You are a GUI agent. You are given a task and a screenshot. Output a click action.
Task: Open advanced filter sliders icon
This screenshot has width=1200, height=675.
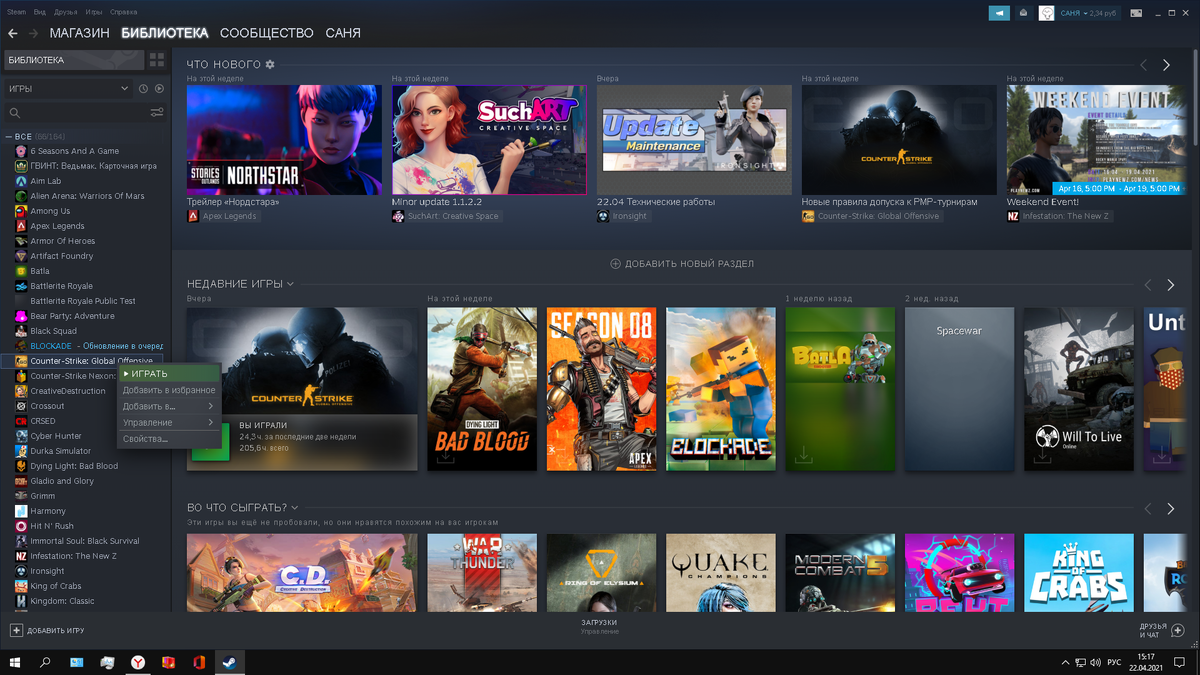tap(157, 113)
